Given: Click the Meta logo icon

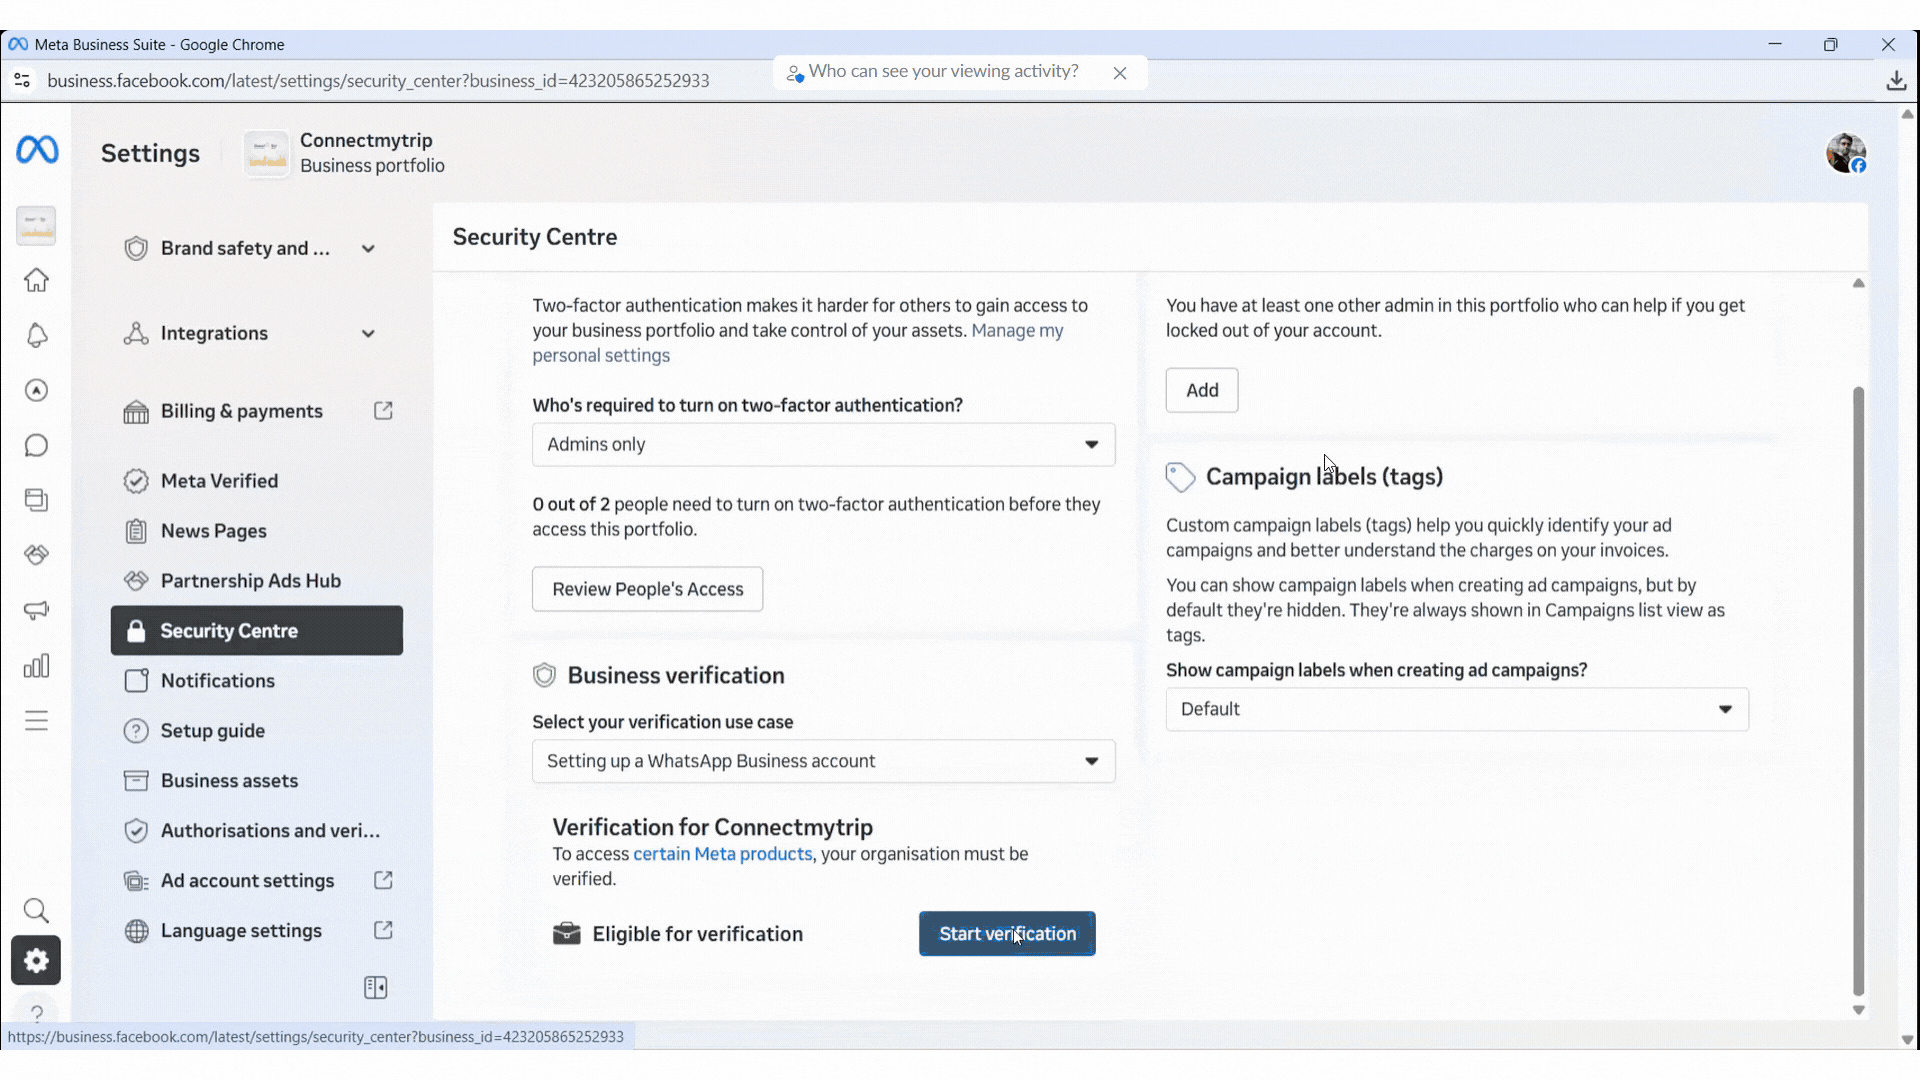Looking at the screenshot, I should [37, 150].
